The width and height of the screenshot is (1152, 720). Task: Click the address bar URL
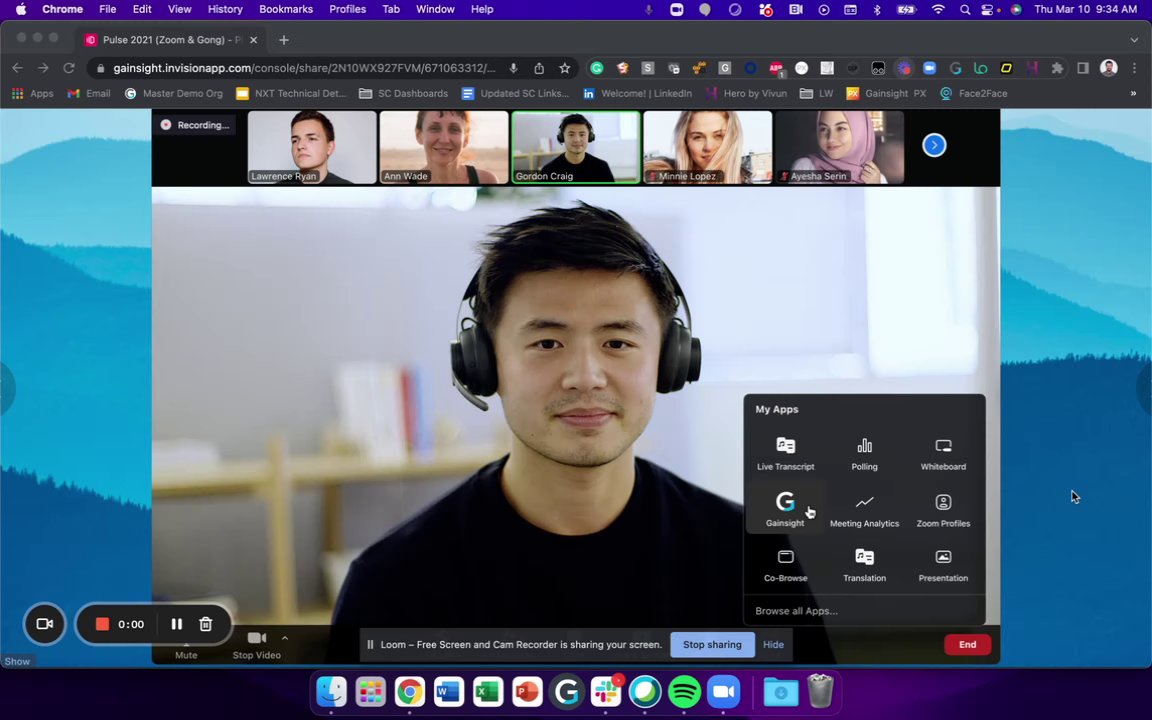click(304, 68)
